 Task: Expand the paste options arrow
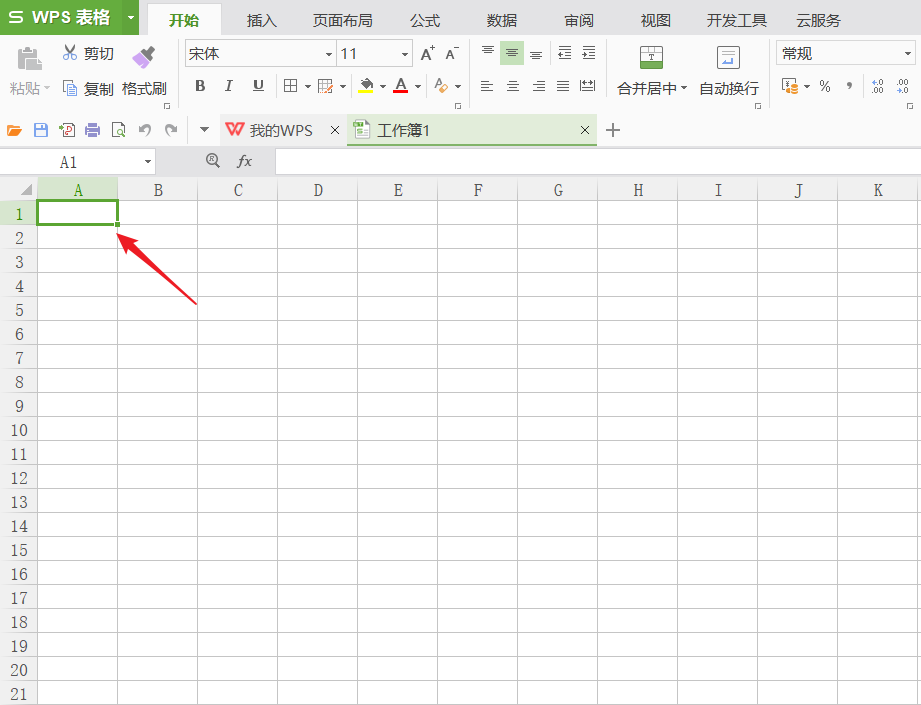pyautogui.click(x=47, y=88)
